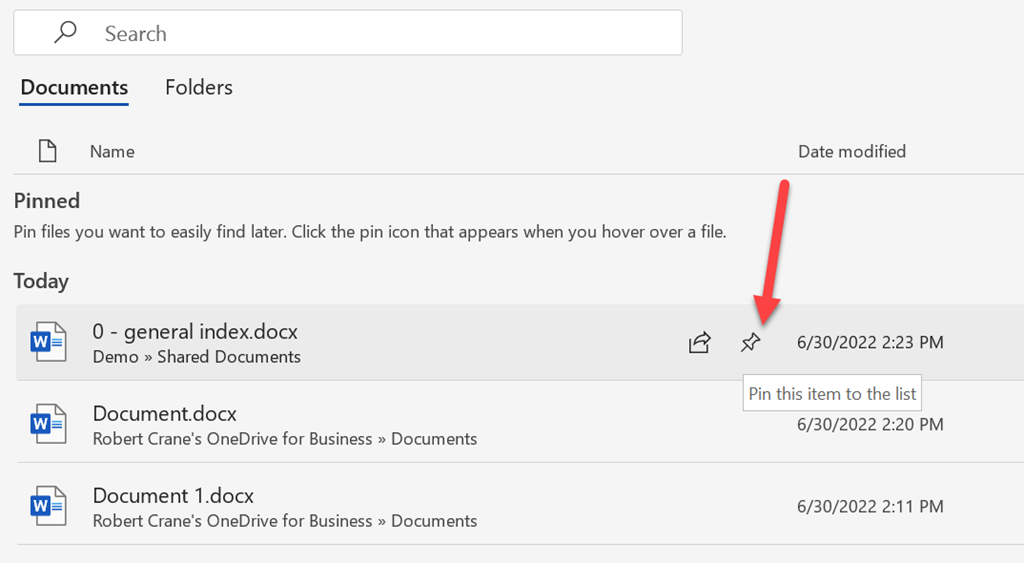Click the file type column header icon
Image resolution: width=1024 pixels, height=563 pixels.
coord(47,151)
